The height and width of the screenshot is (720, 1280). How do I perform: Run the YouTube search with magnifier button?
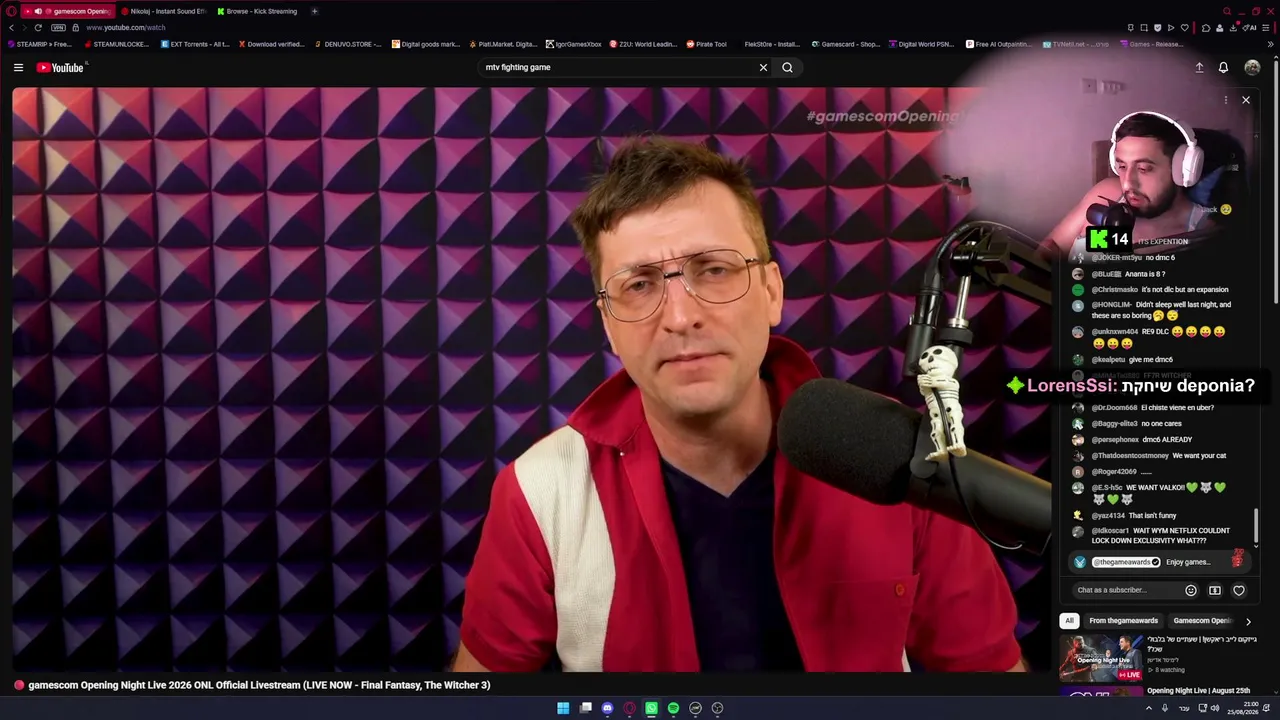[x=787, y=67]
